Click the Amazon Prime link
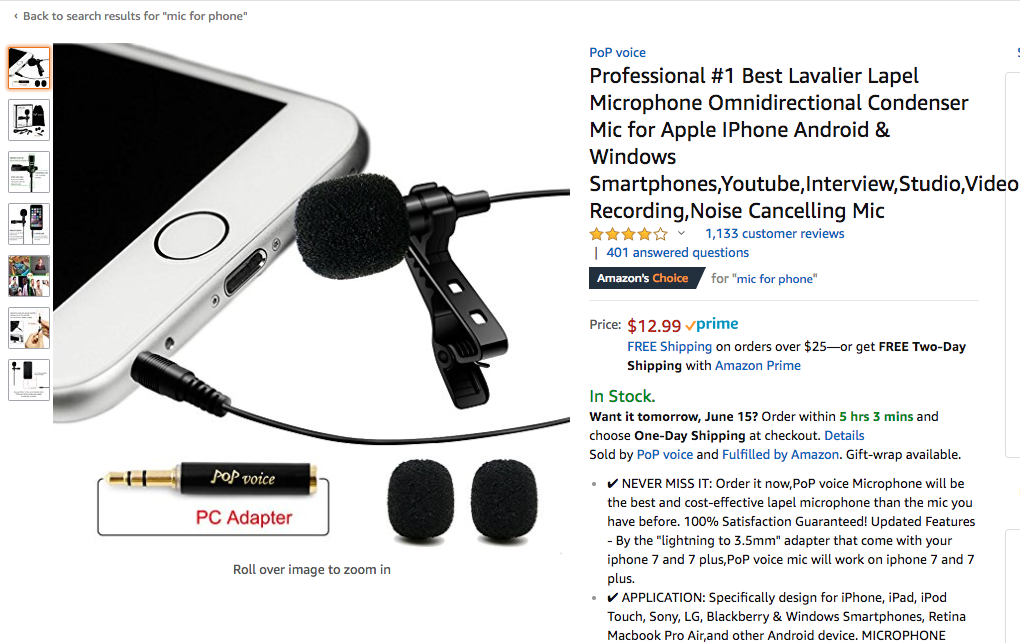Image resolution: width=1020 pixels, height=643 pixels. point(757,366)
